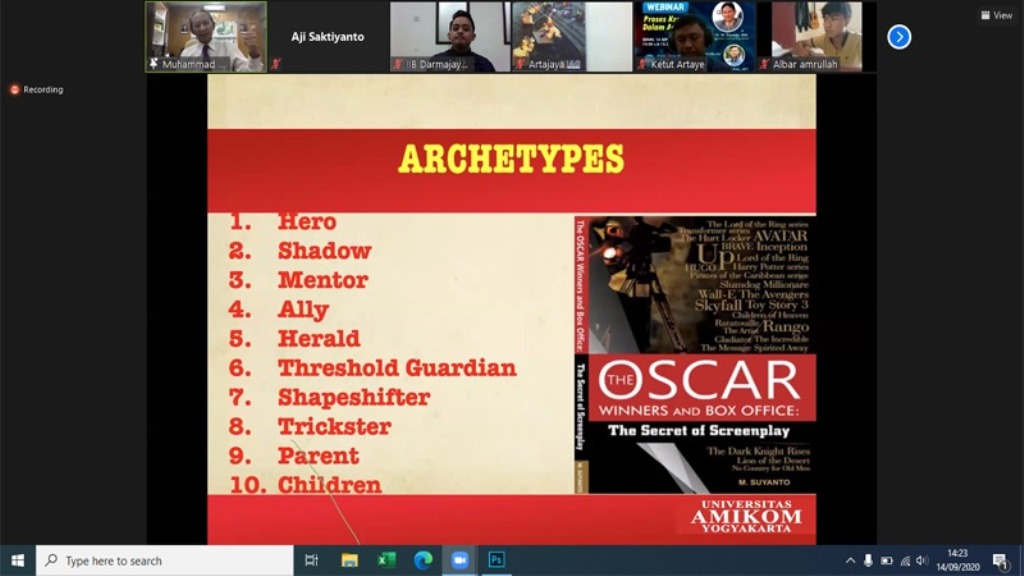The height and width of the screenshot is (576, 1024).
Task: Open Photoshop from taskbar
Action: click(496, 560)
